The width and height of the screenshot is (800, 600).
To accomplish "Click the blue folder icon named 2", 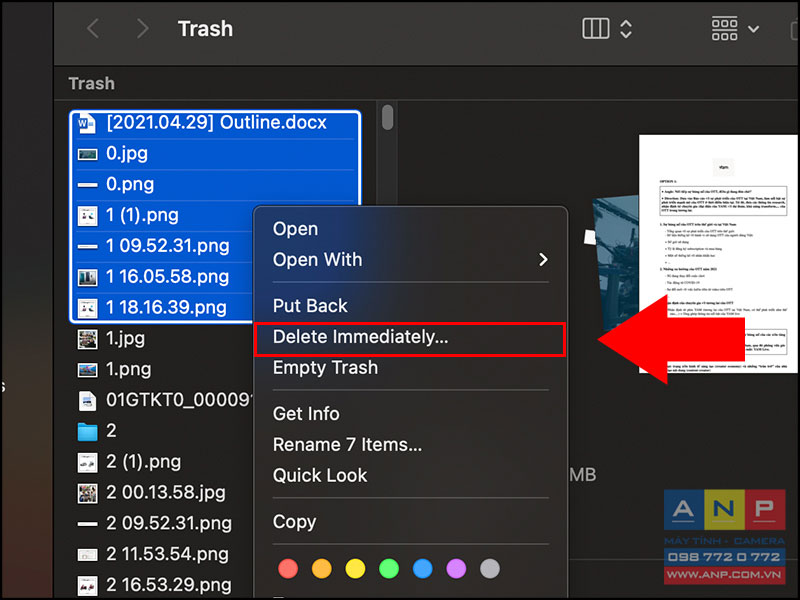I will coord(87,432).
